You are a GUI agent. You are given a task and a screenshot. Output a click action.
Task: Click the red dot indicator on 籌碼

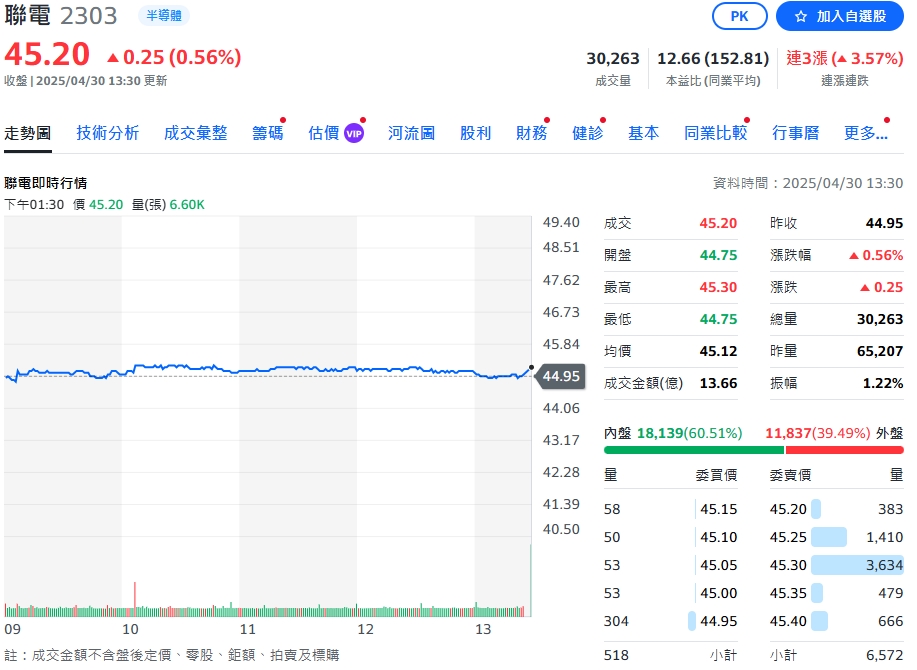click(283, 120)
